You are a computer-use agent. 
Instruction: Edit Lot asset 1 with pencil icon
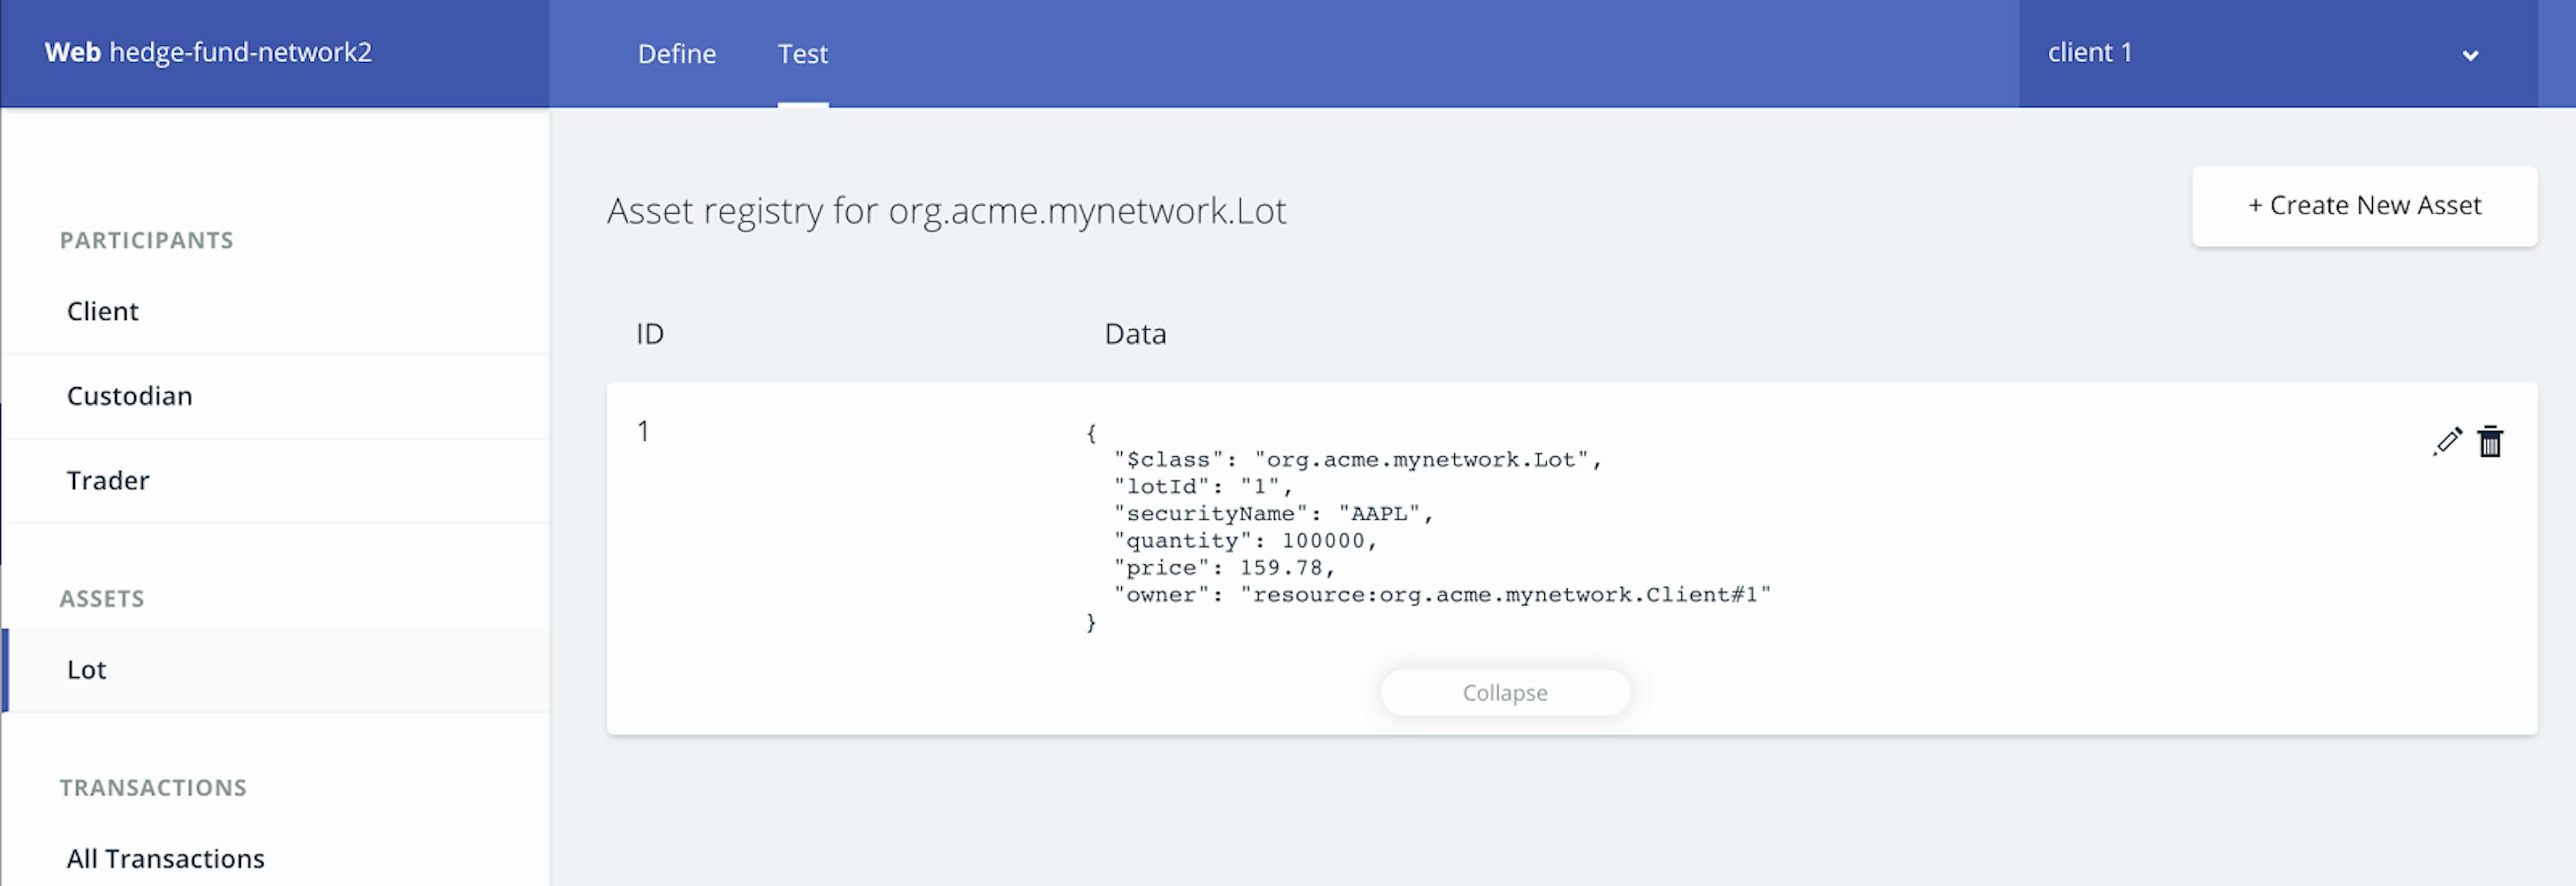click(x=2447, y=441)
